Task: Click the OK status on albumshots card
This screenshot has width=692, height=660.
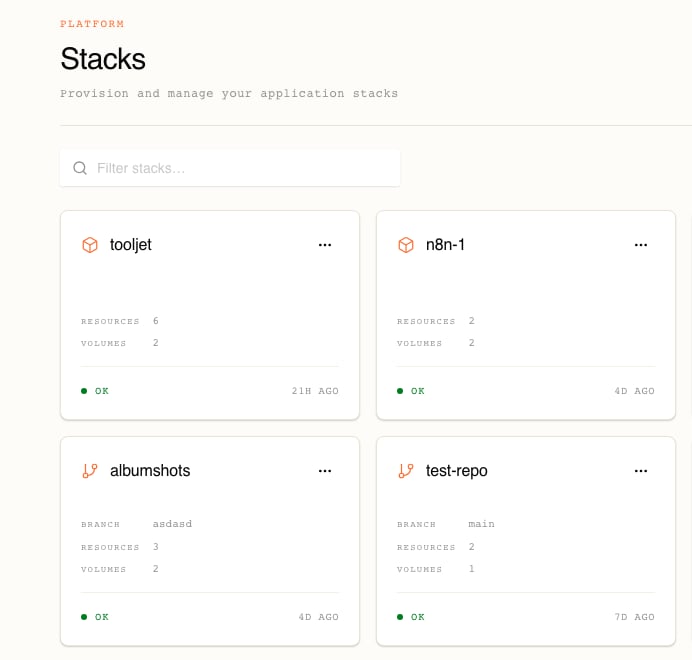Action: (x=102, y=617)
